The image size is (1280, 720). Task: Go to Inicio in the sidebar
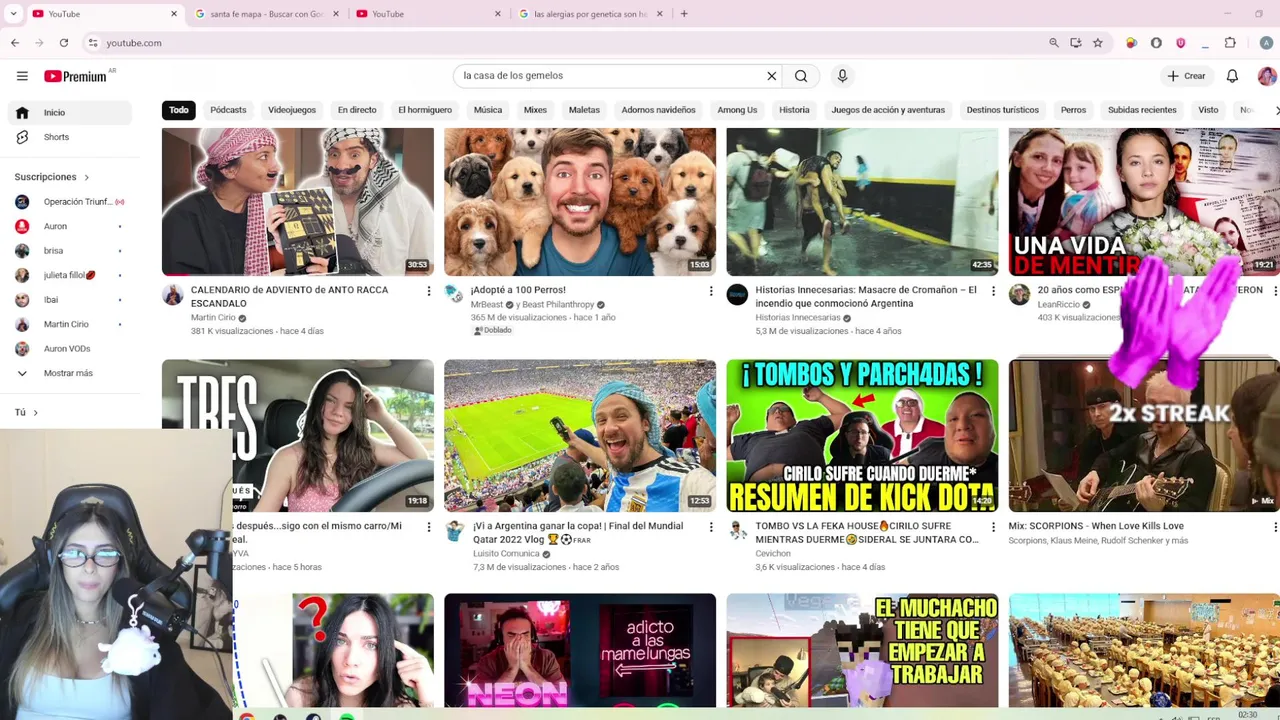pos(69,113)
